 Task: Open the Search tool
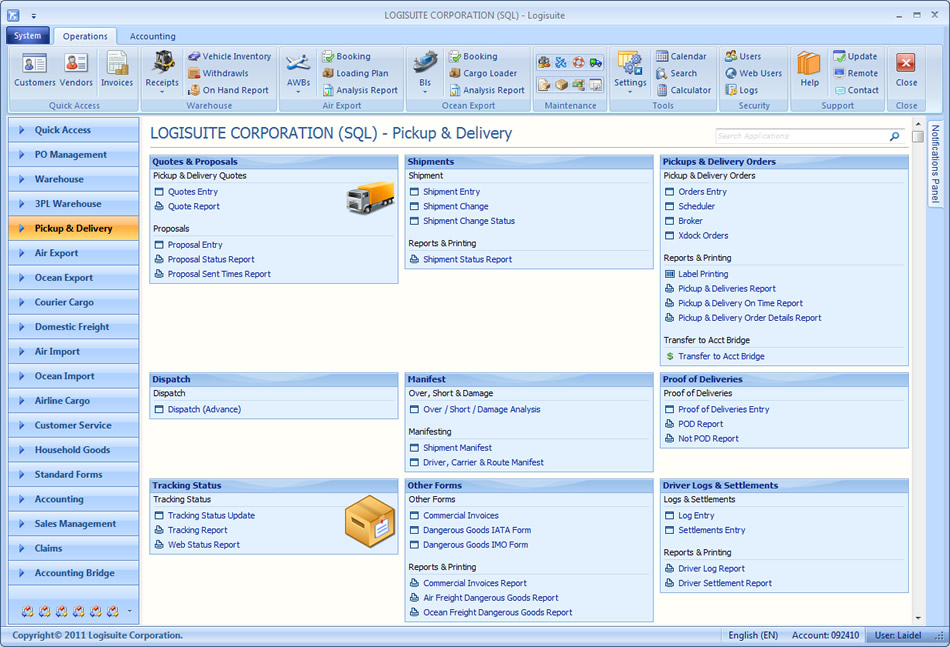[x=677, y=73]
